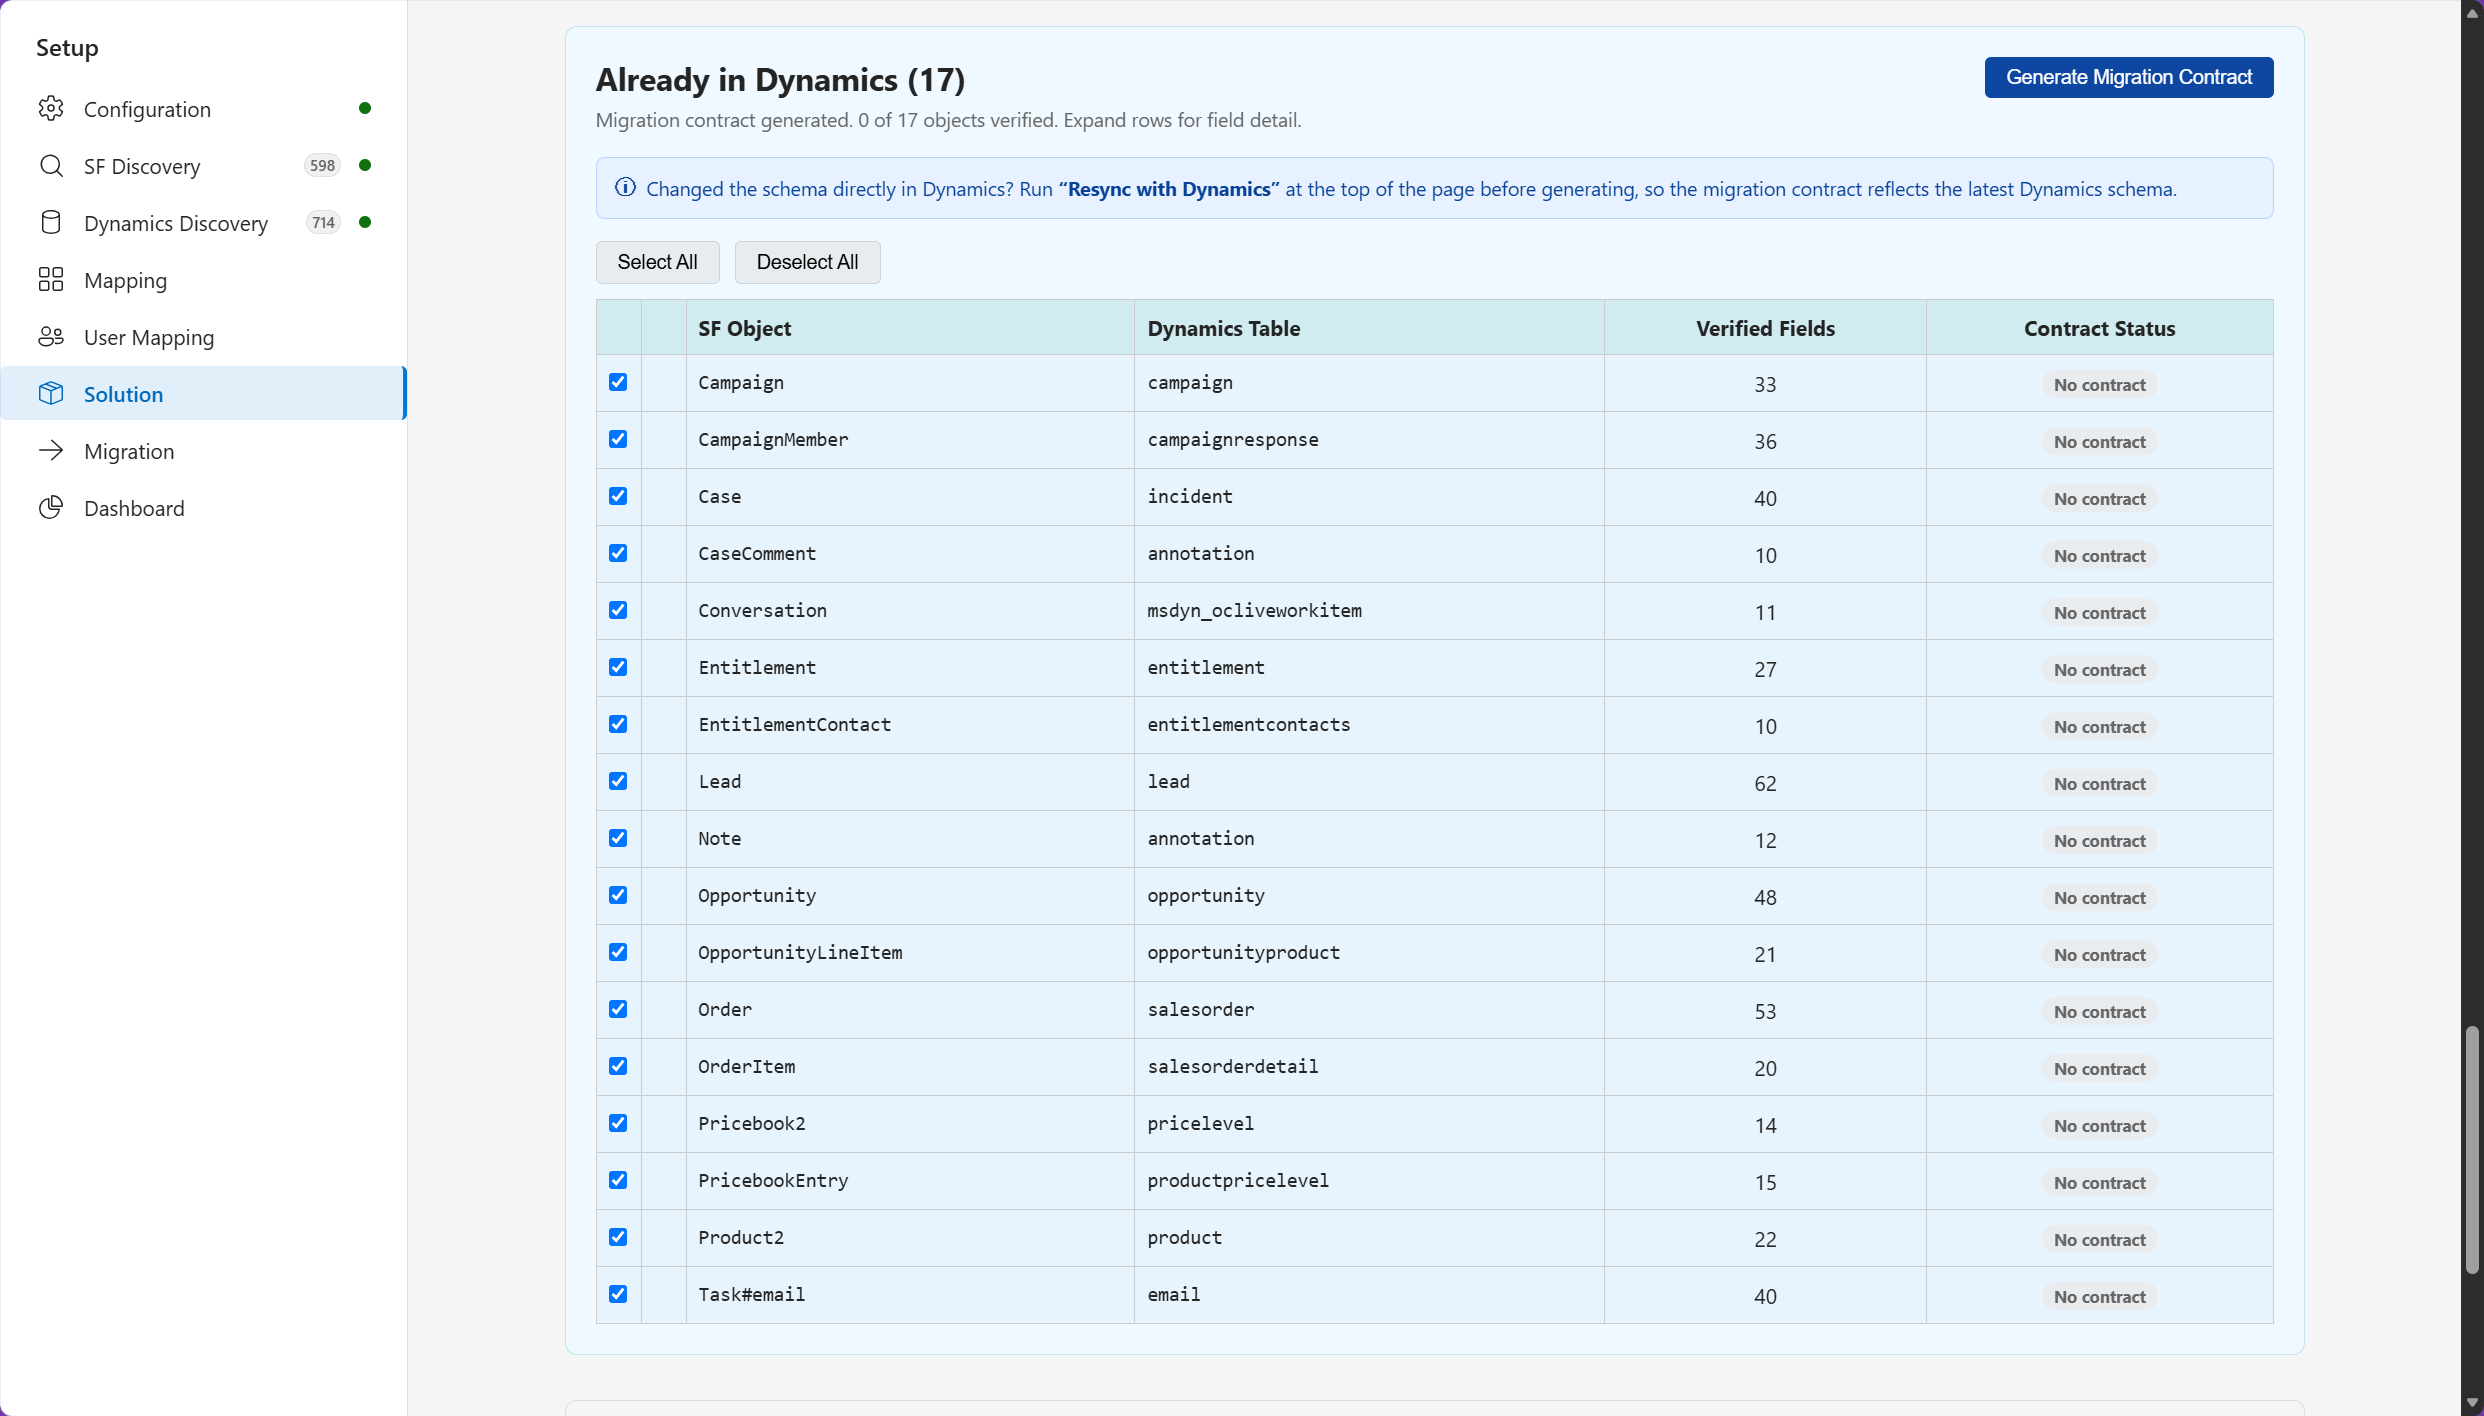Click the SF Discovery magnifier icon
The width and height of the screenshot is (2484, 1416).
pyautogui.click(x=51, y=165)
